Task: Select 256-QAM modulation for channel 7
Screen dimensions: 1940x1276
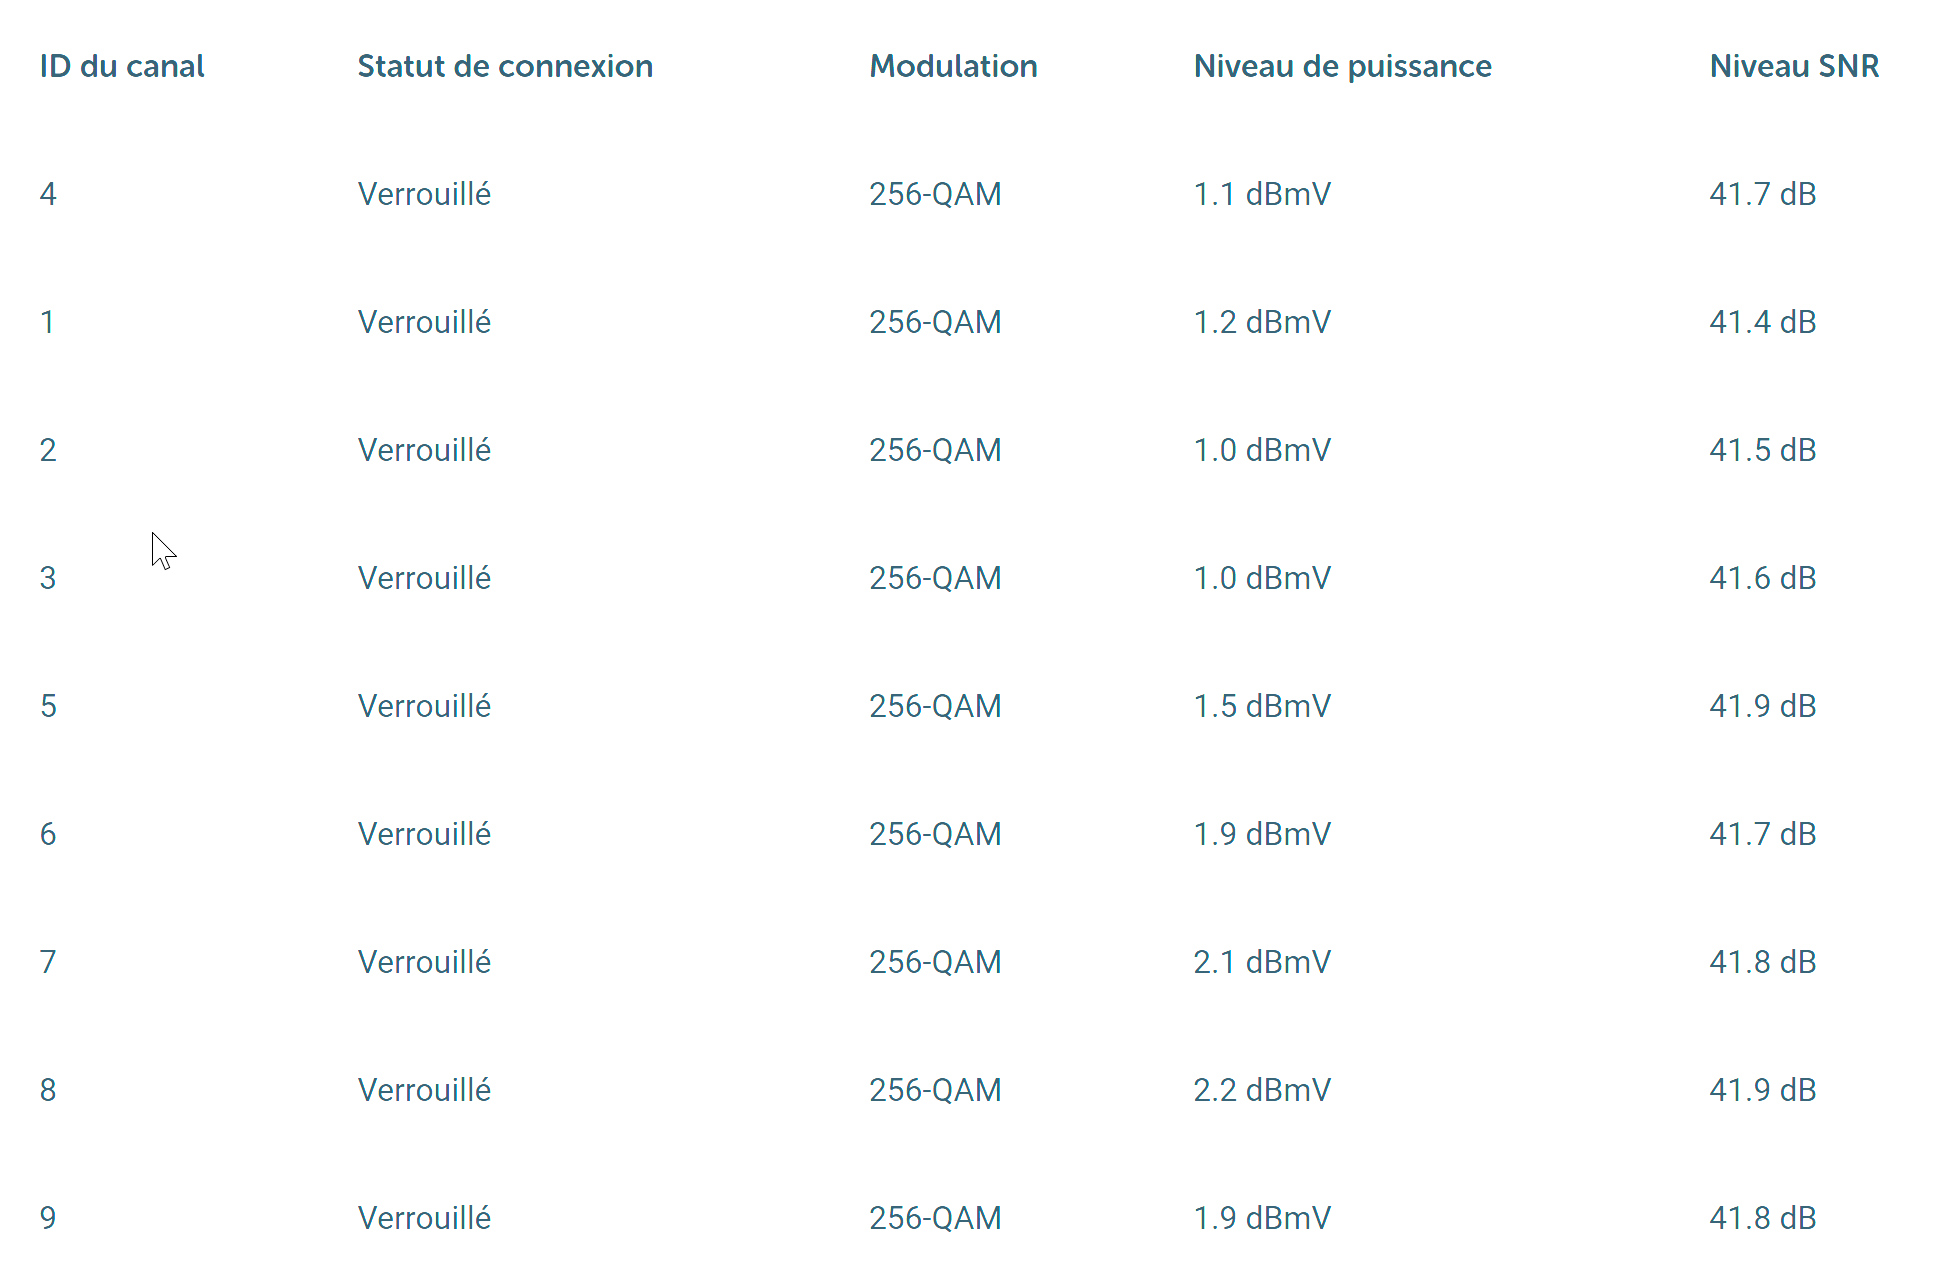Action: click(x=935, y=962)
